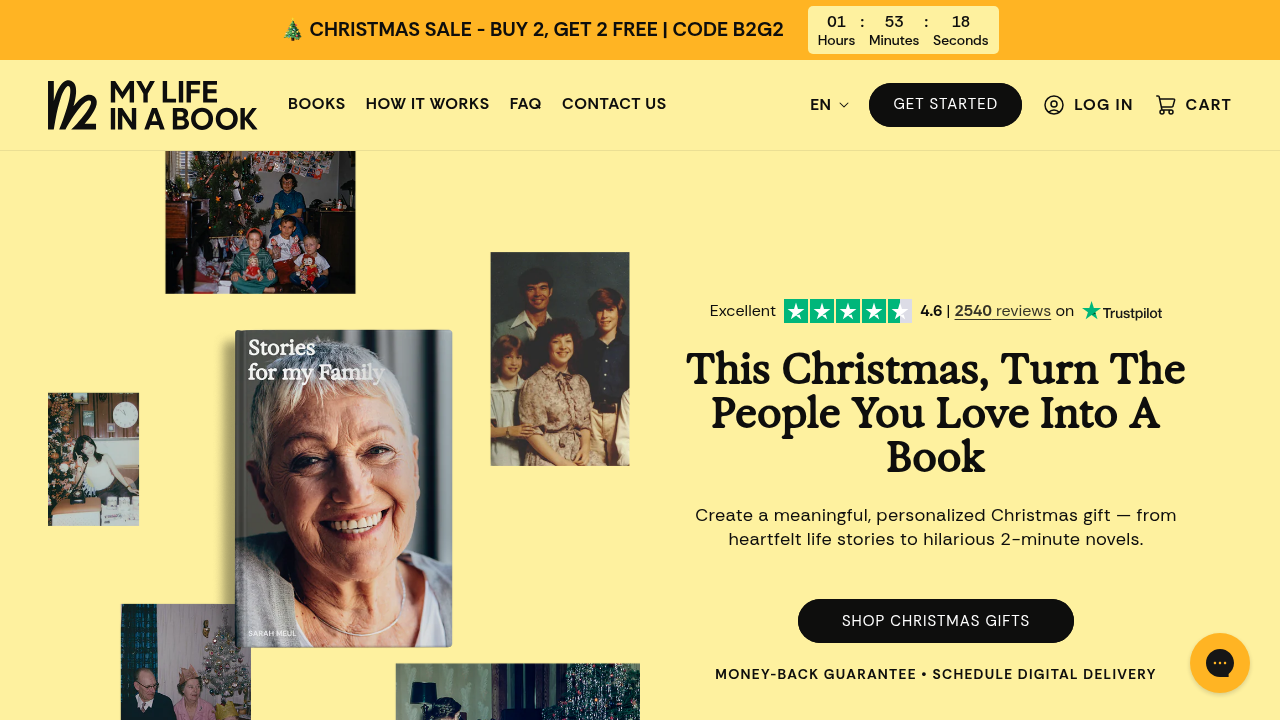
Task: Click the sale countdown timer
Action: 903,30
